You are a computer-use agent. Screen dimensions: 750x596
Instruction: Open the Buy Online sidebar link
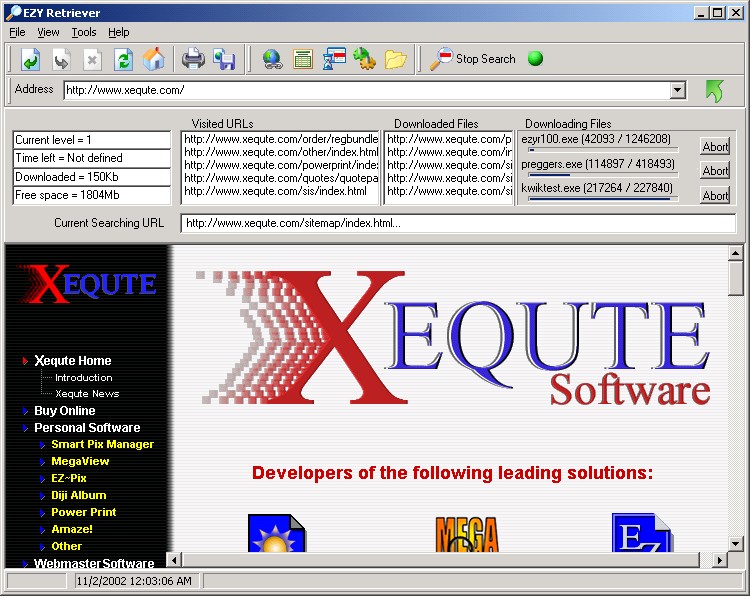(64, 411)
